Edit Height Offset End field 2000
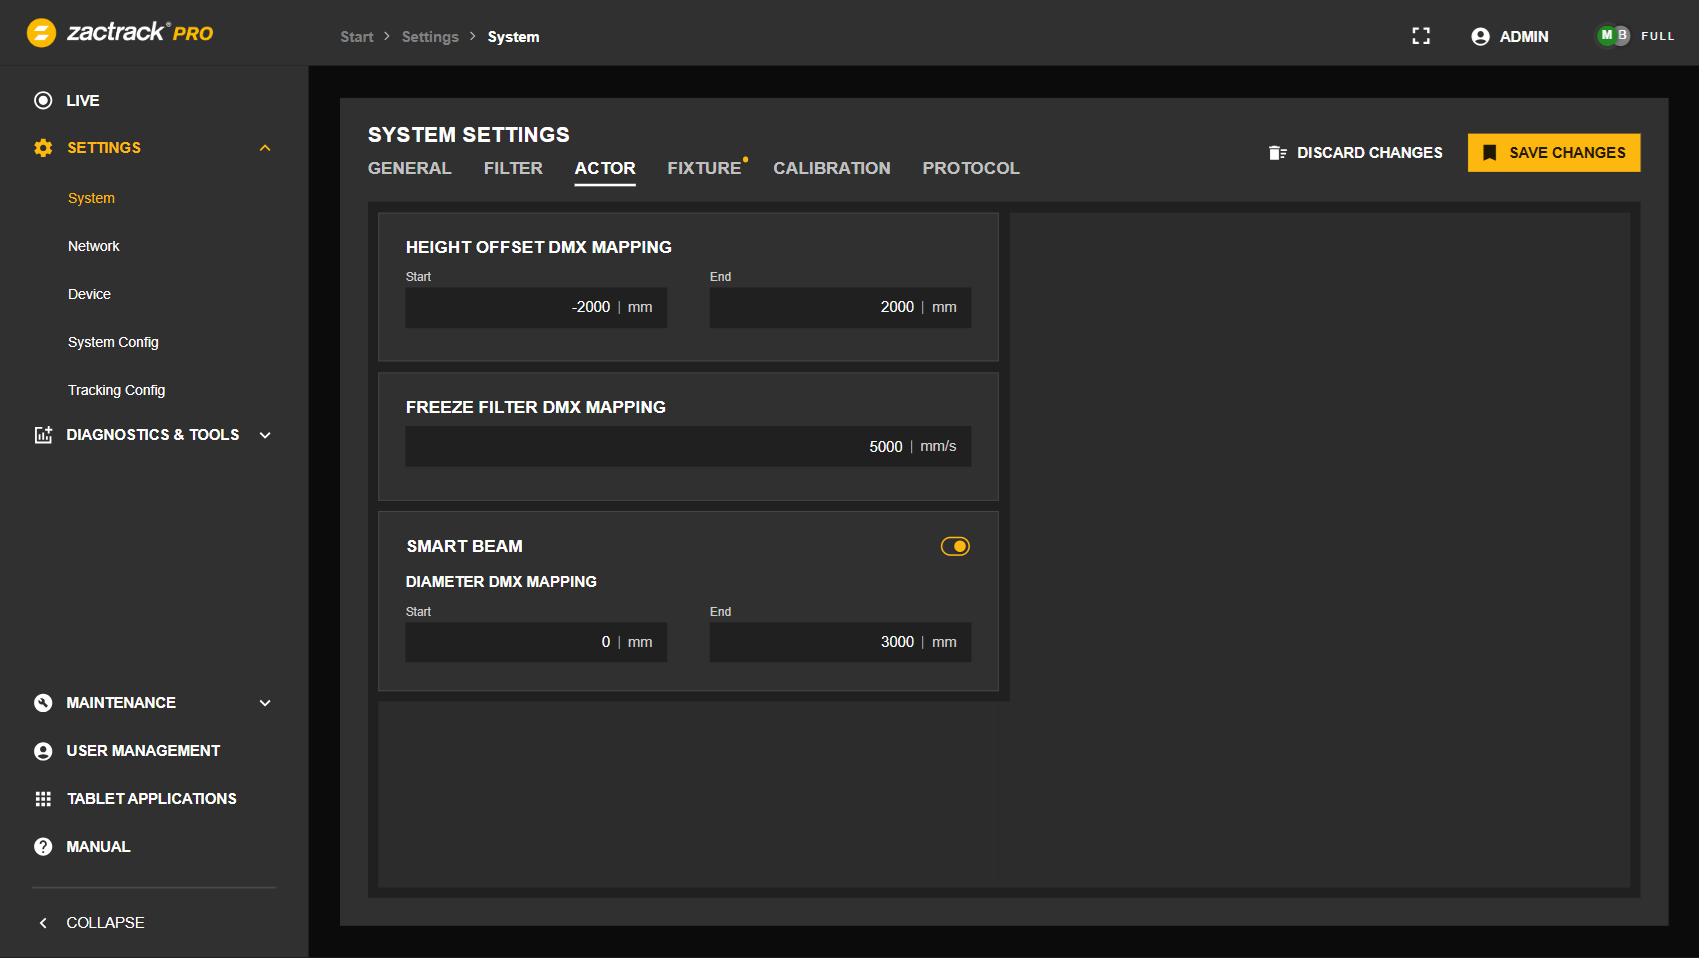1699x958 pixels. pyautogui.click(x=840, y=307)
